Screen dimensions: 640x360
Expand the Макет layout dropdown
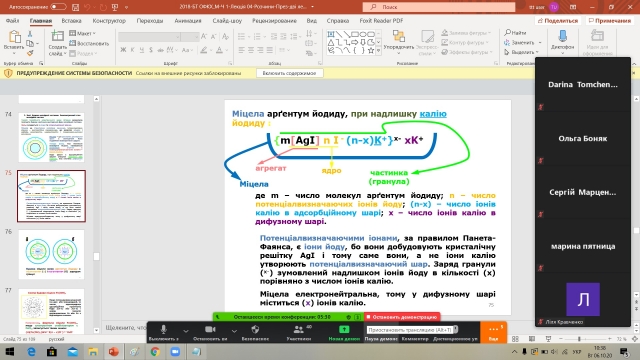[83, 33]
